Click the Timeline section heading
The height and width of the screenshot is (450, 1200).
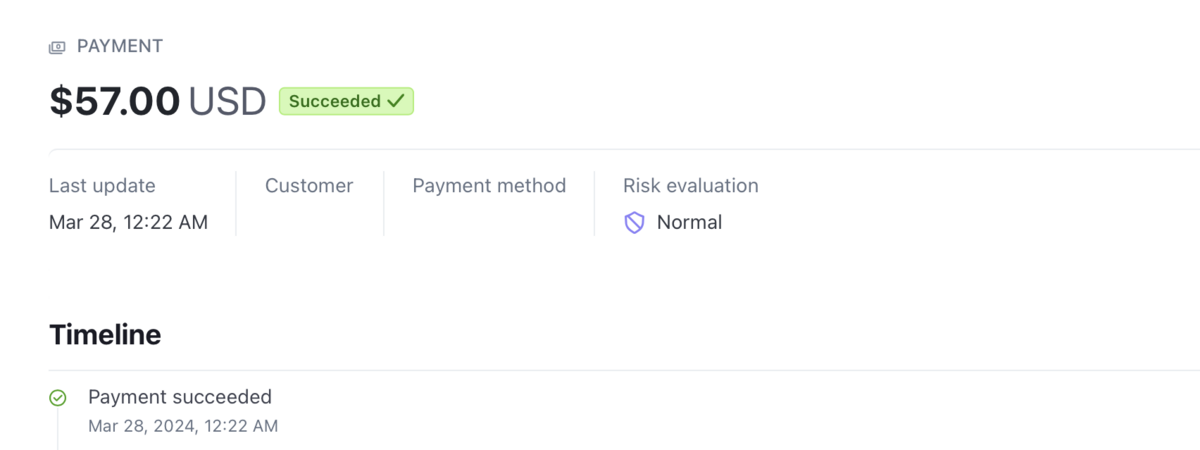105,335
